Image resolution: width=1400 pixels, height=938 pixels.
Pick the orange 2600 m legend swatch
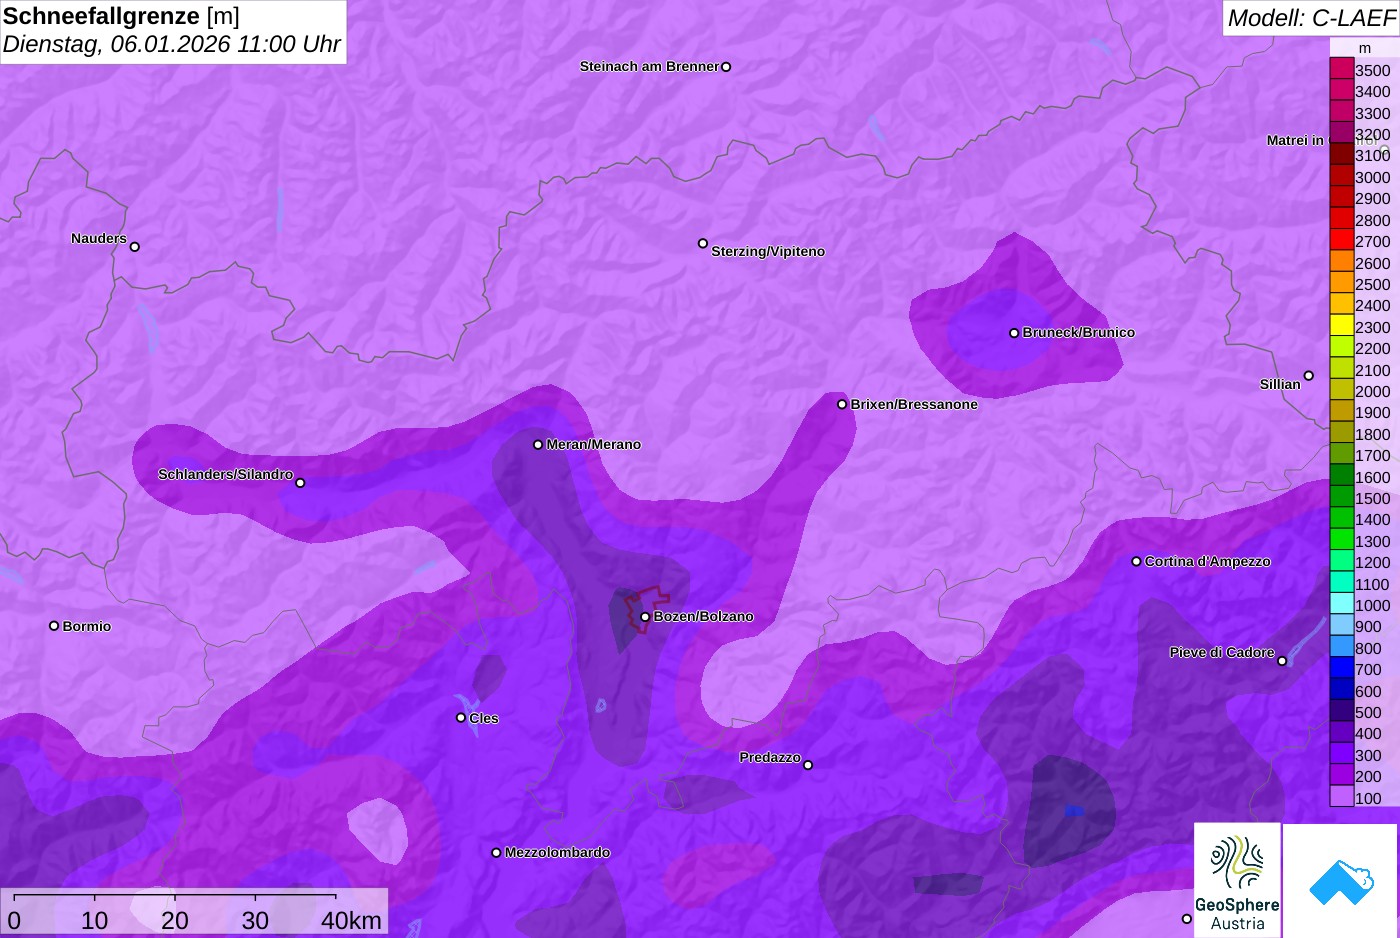tap(1342, 261)
